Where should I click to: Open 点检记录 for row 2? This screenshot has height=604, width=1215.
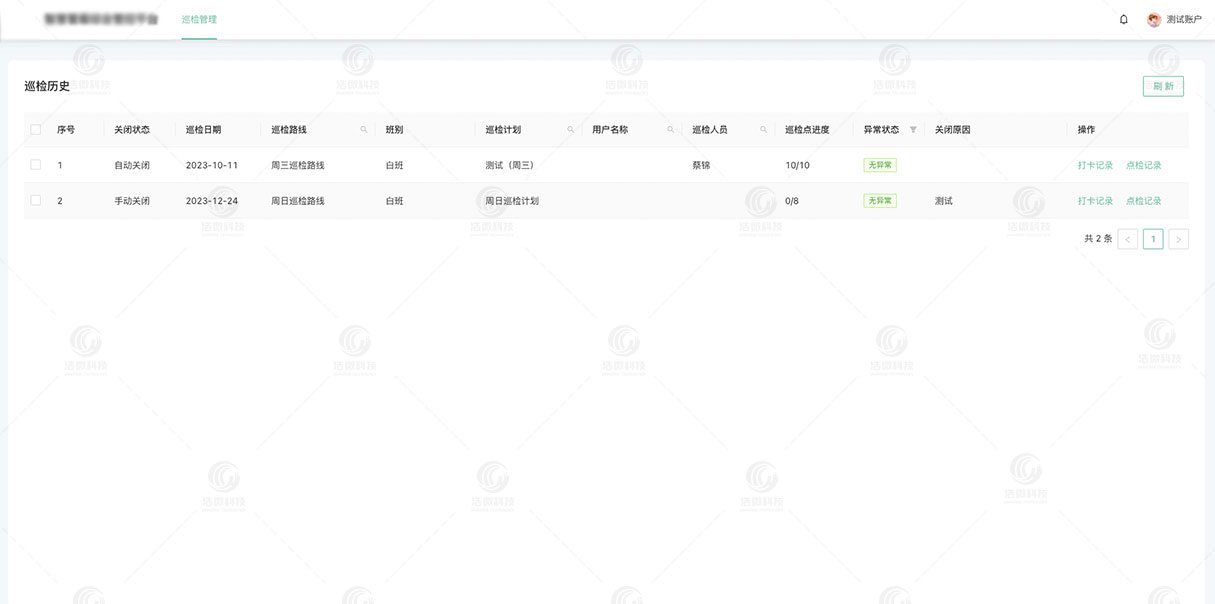tap(1144, 200)
